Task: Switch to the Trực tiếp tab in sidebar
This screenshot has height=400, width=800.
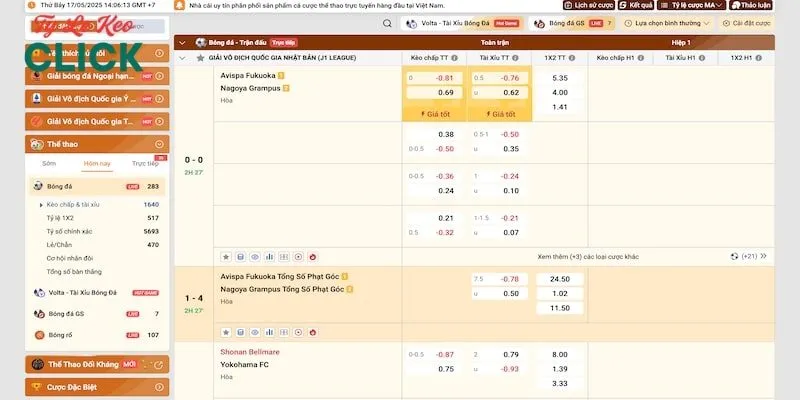Action: 145,163
